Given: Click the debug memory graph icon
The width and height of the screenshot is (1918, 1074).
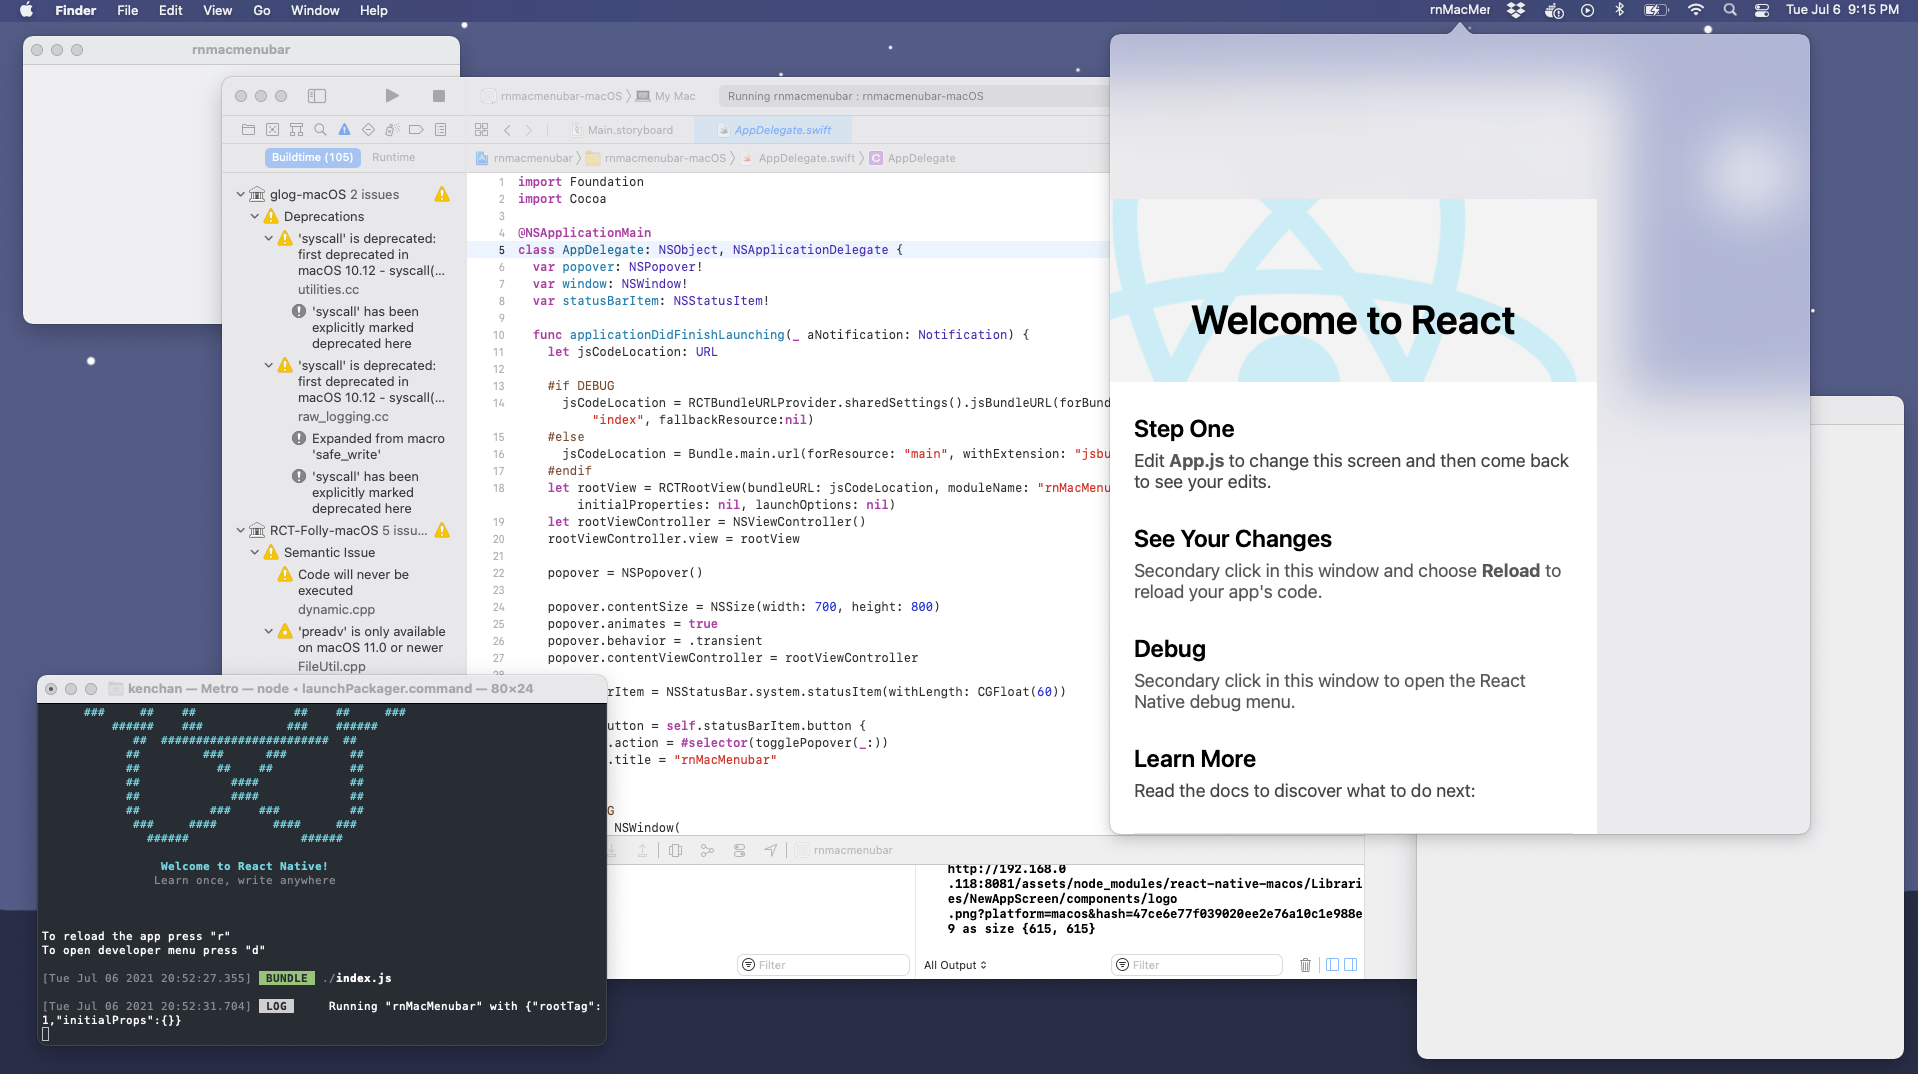Looking at the screenshot, I should coord(707,850).
